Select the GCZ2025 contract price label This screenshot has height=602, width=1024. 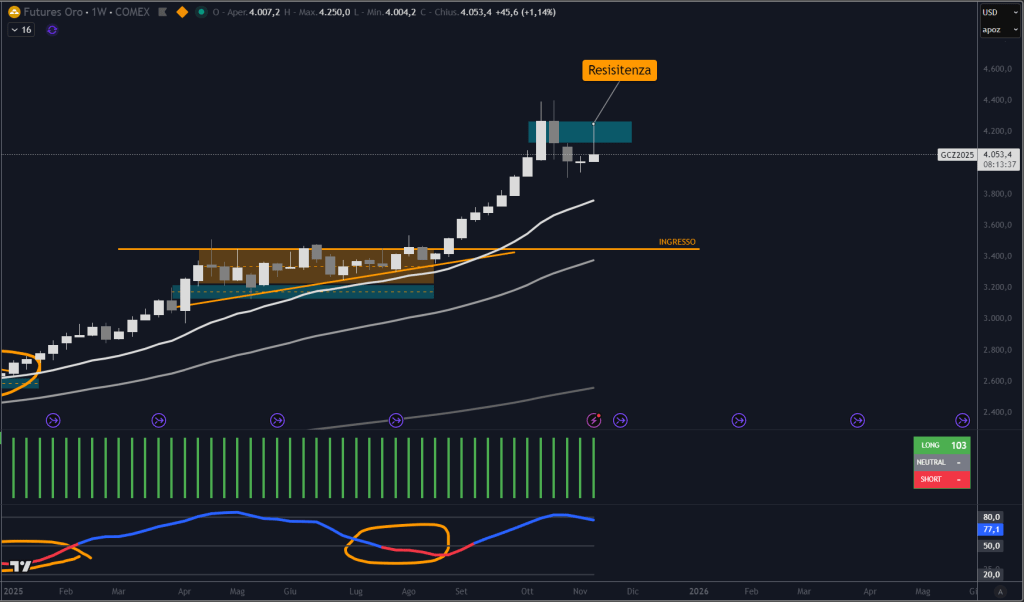tap(956, 155)
